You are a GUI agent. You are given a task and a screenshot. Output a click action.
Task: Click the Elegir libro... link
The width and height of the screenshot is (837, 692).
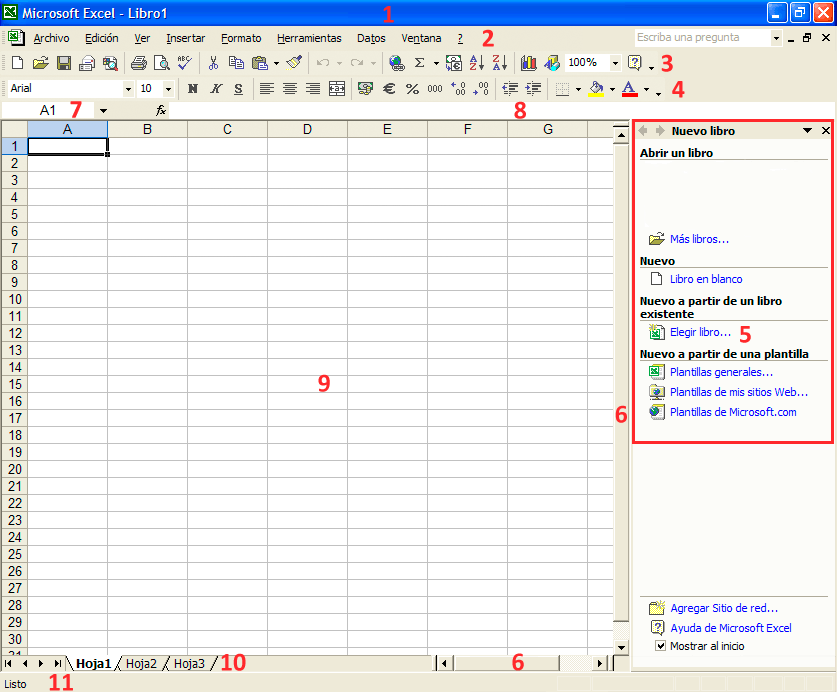point(700,332)
